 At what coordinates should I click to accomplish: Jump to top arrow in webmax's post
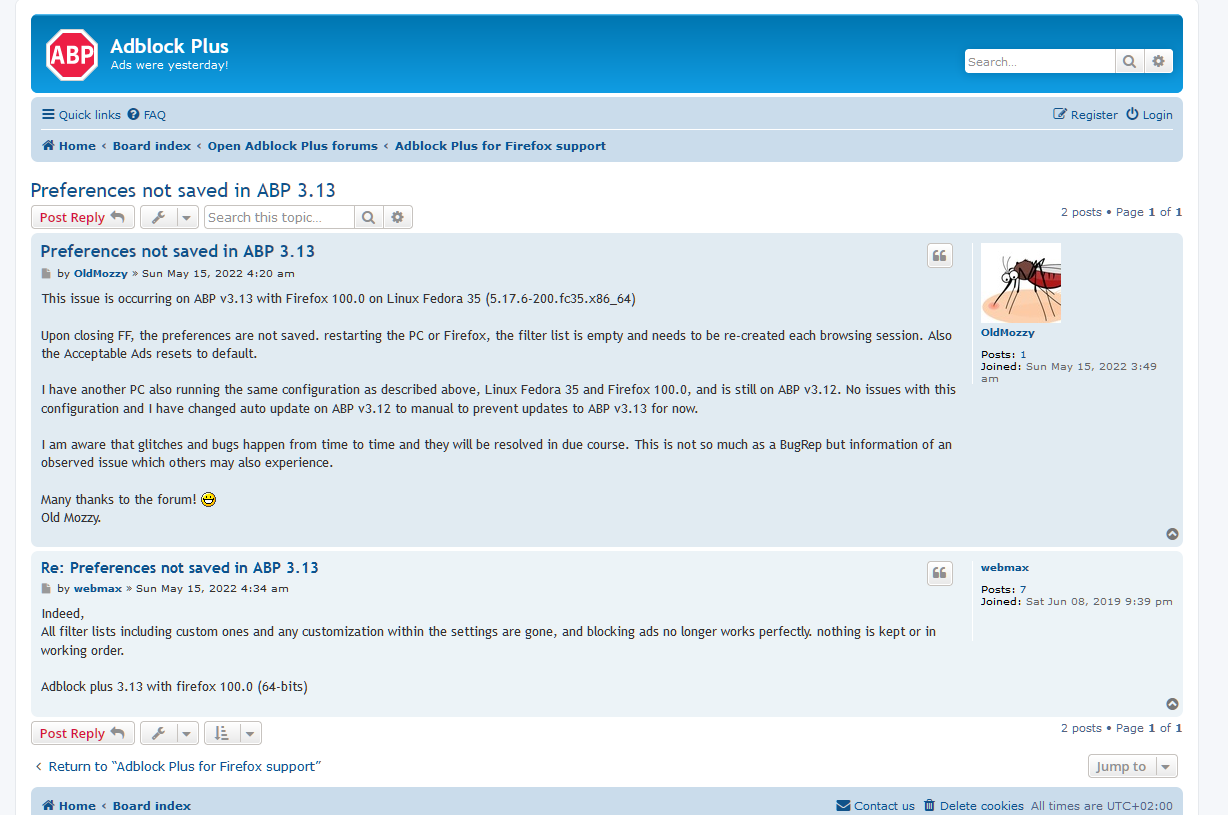click(1173, 704)
